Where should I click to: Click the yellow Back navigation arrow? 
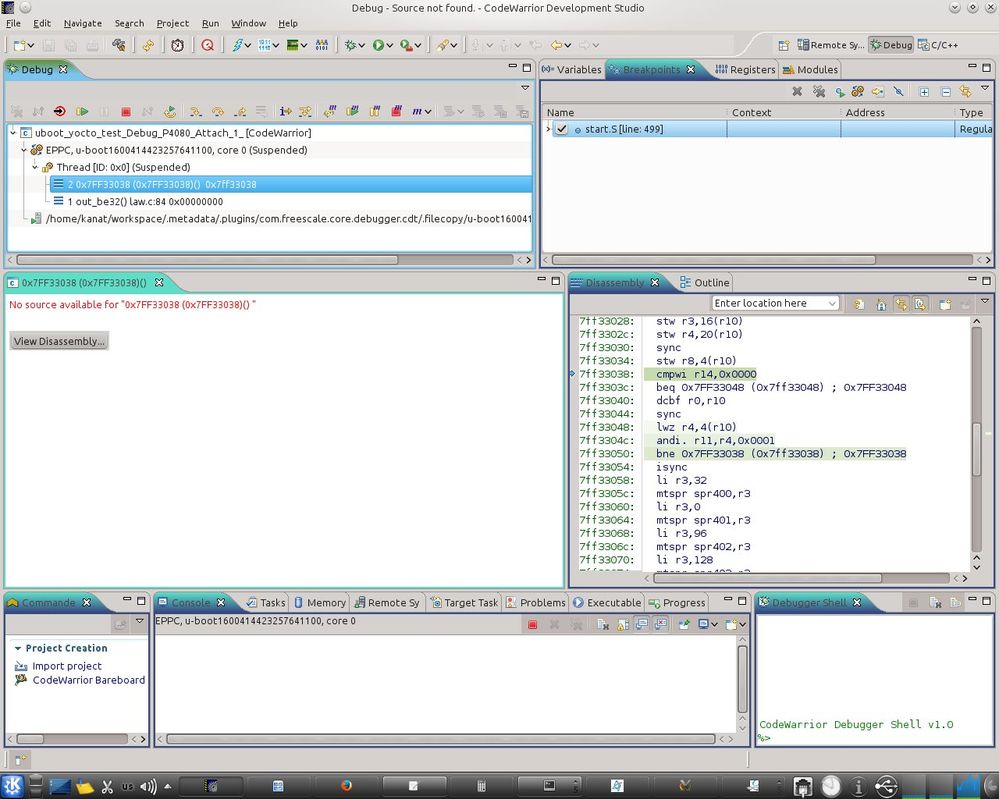556,45
